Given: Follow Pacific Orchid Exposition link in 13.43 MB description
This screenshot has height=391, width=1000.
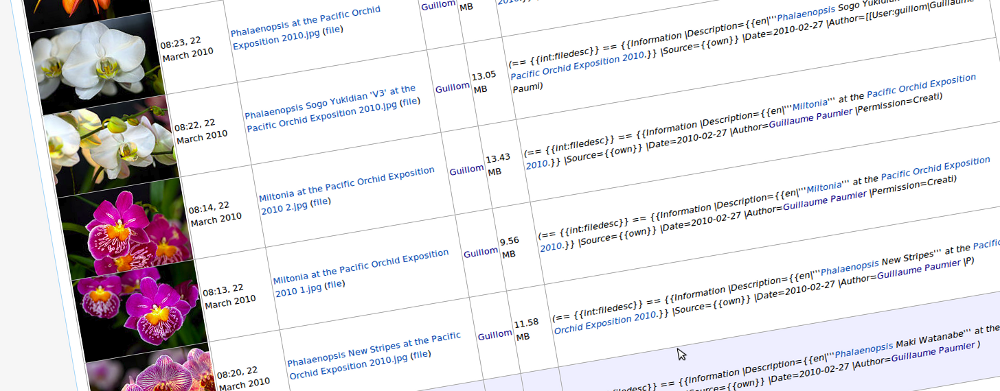Looking at the screenshot, I should [921, 87].
